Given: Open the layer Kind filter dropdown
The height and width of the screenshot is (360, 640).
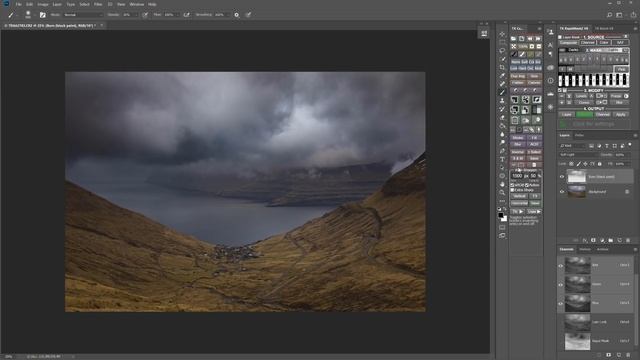Looking at the screenshot, I should pyautogui.click(x=573, y=146).
